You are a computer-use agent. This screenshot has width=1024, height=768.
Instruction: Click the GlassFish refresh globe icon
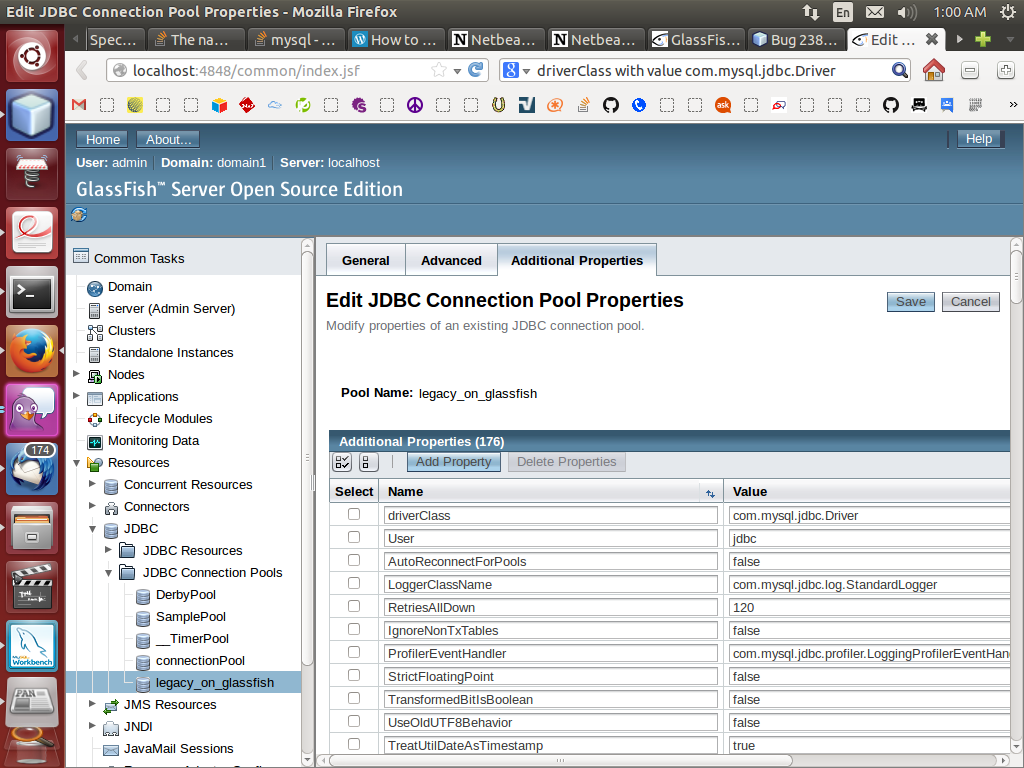point(79,214)
